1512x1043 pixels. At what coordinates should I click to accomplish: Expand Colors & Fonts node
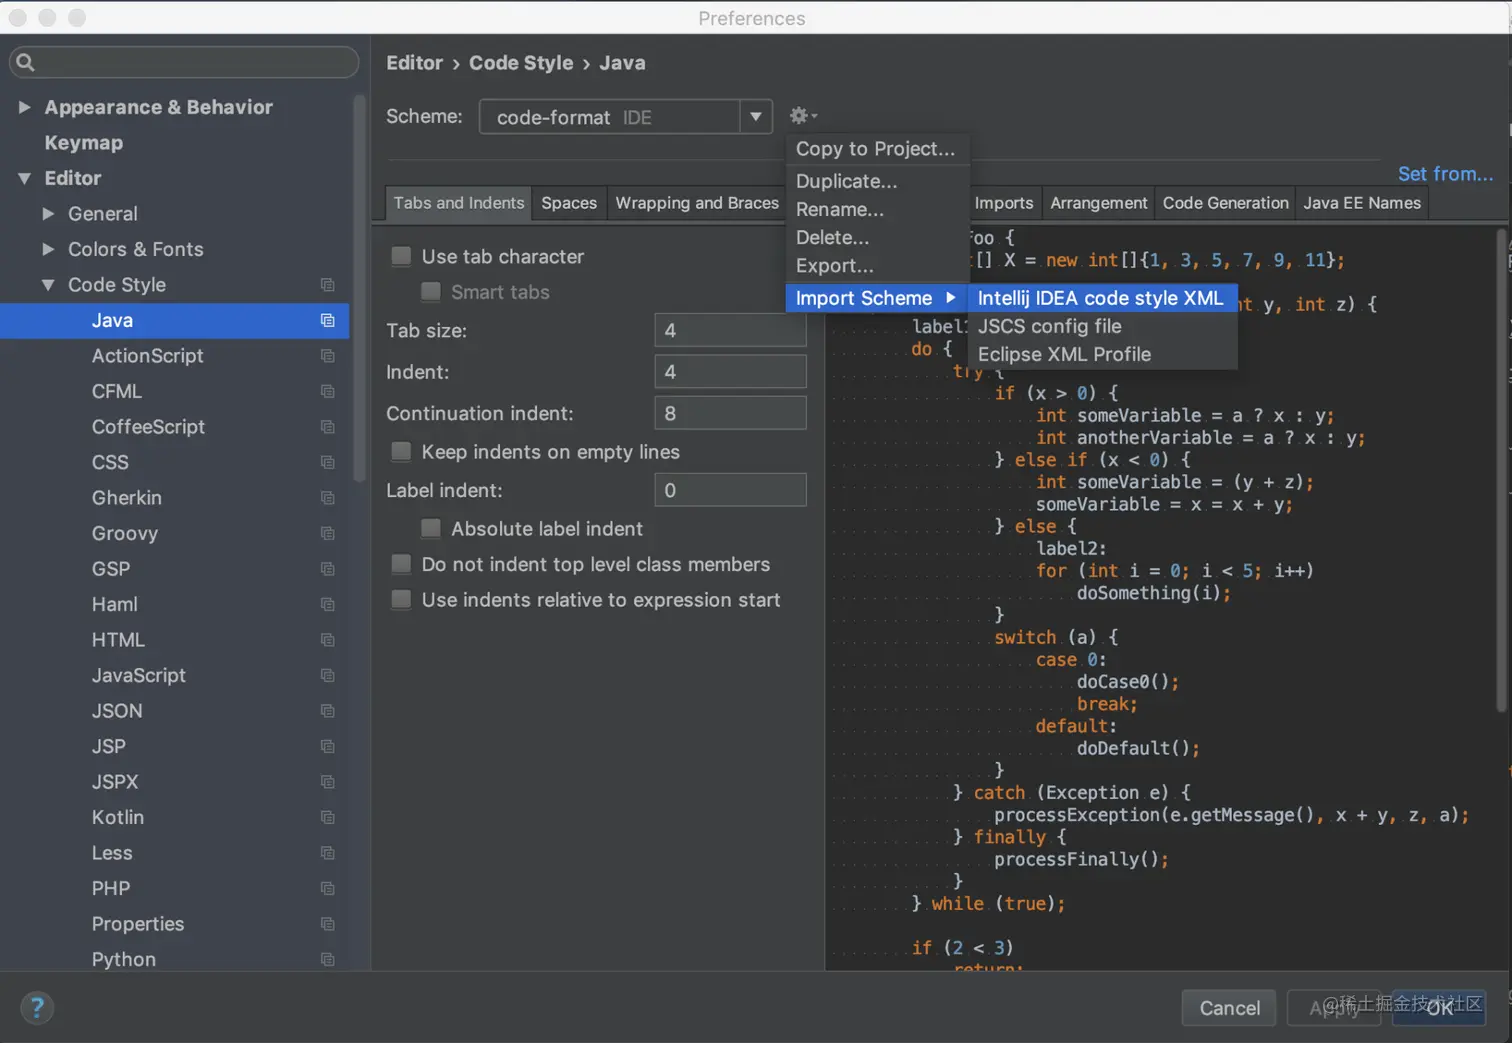coord(48,249)
